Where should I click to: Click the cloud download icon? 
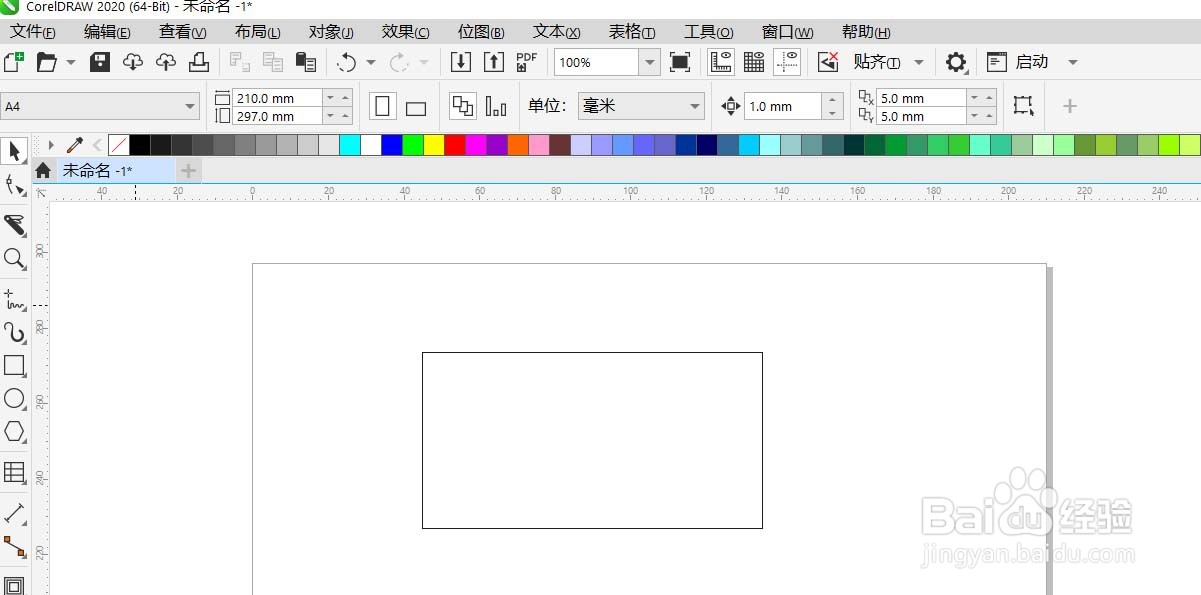(133, 62)
